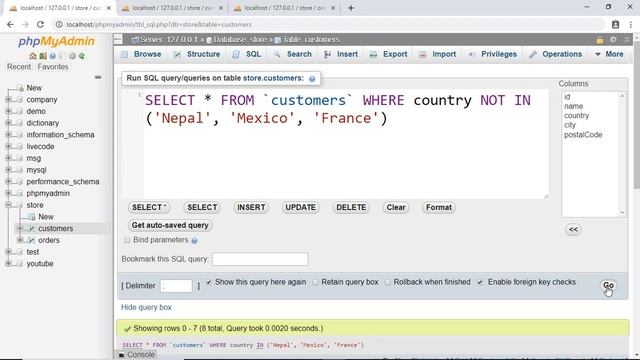Screen dimensions: 640x360
Task: Click Bind parameters help icon
Action: pos(195,241)
